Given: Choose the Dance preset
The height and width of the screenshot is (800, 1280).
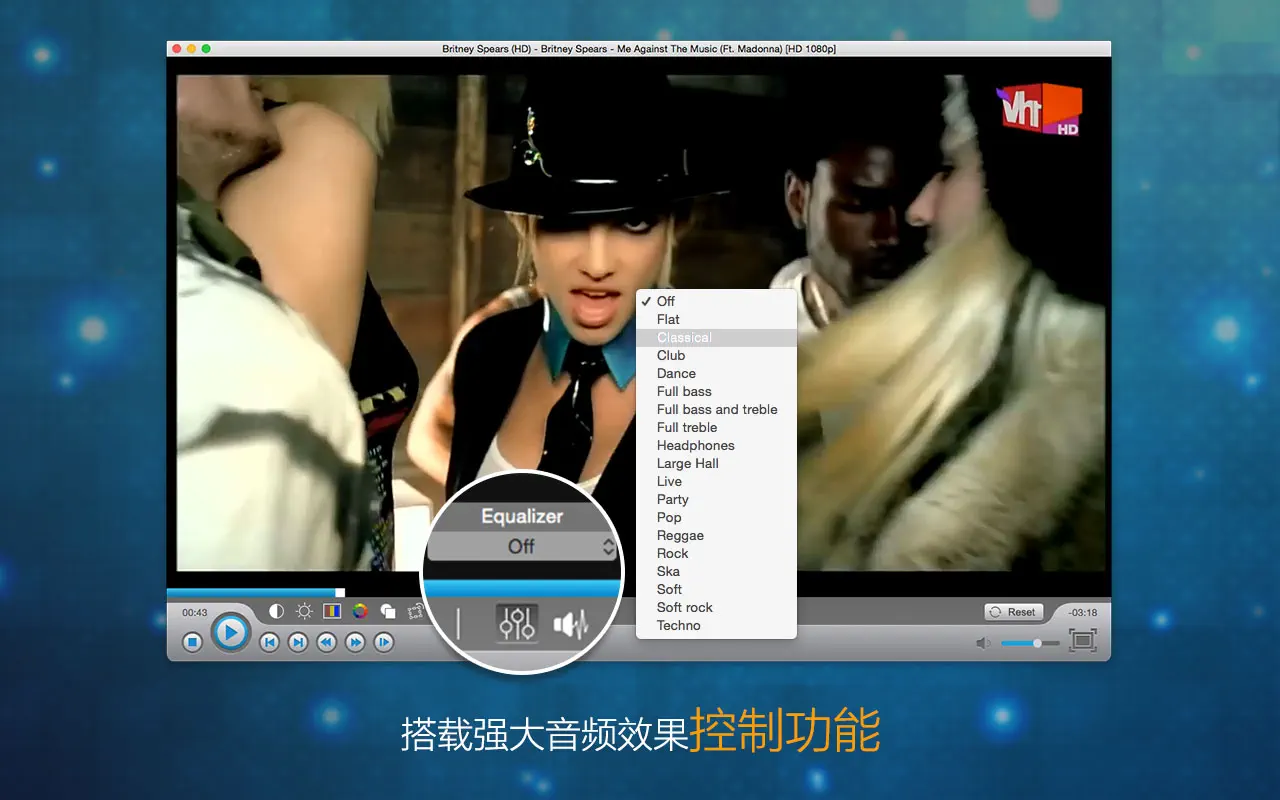Looking at the screenshot, I should [716, 373].
